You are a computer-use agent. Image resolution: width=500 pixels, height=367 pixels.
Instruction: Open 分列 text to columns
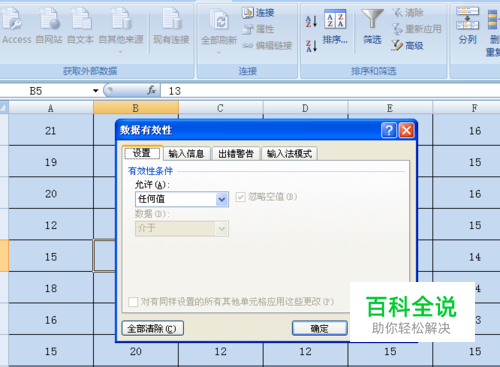point(467,26)
